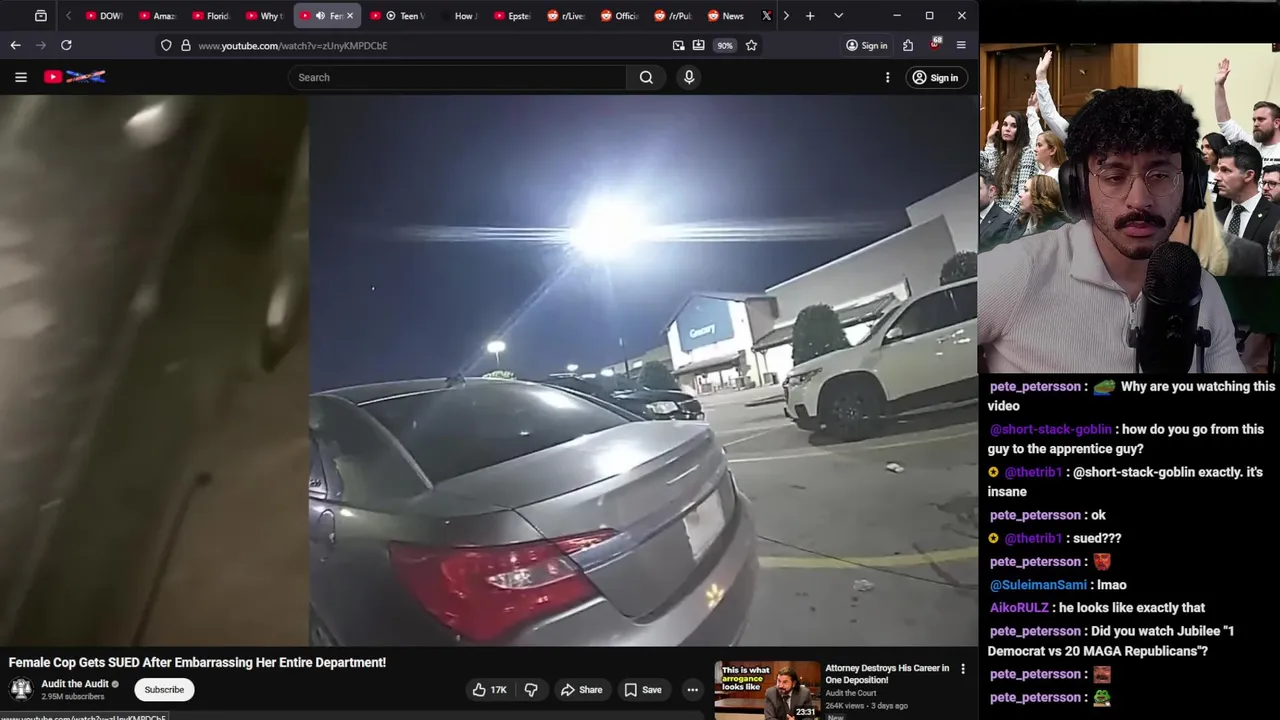Screen dimensions: 1280x720
Task: Open the picture-in-picture icon in the address bar
Action: click(679, 45)
